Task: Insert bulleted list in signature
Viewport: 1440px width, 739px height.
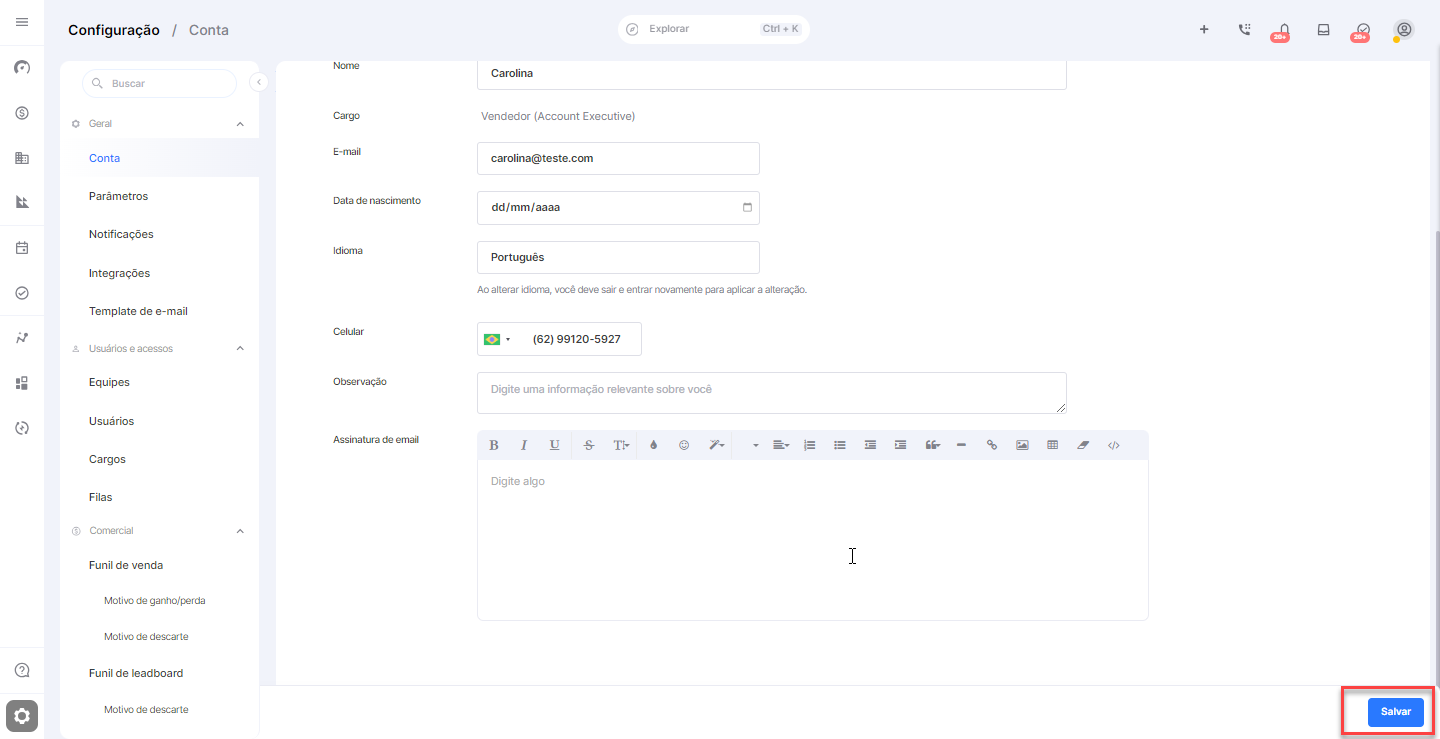Action: click(x=840, y=445)
